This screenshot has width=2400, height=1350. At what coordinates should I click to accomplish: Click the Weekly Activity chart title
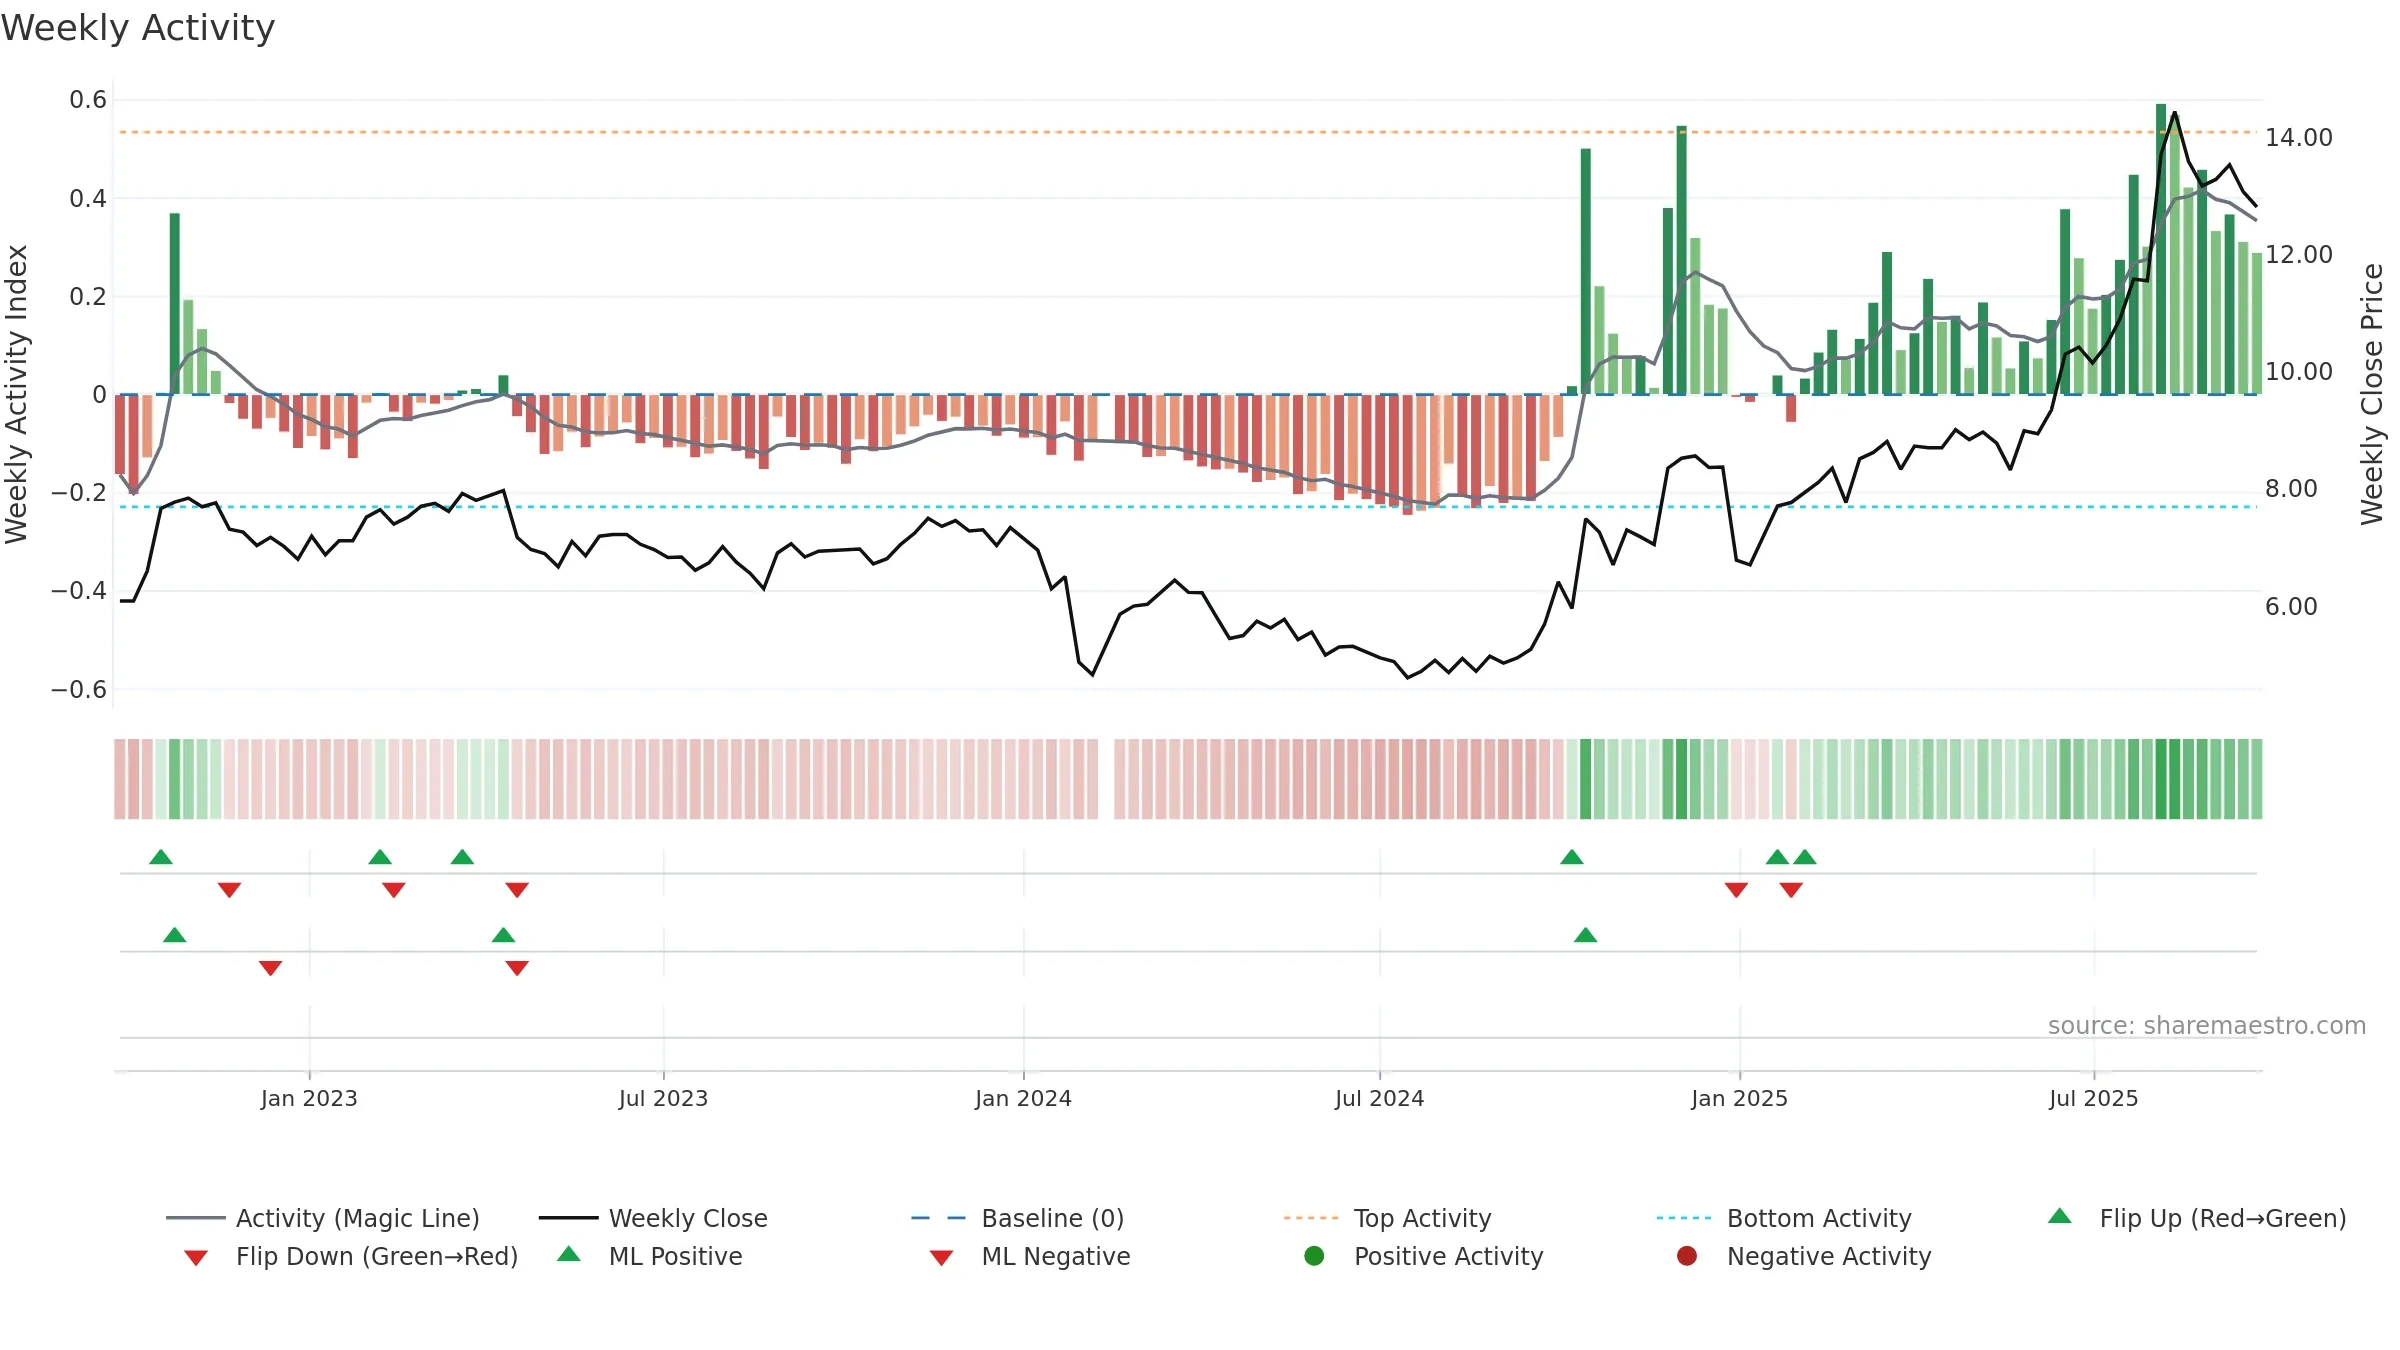(x=138, y=28)
